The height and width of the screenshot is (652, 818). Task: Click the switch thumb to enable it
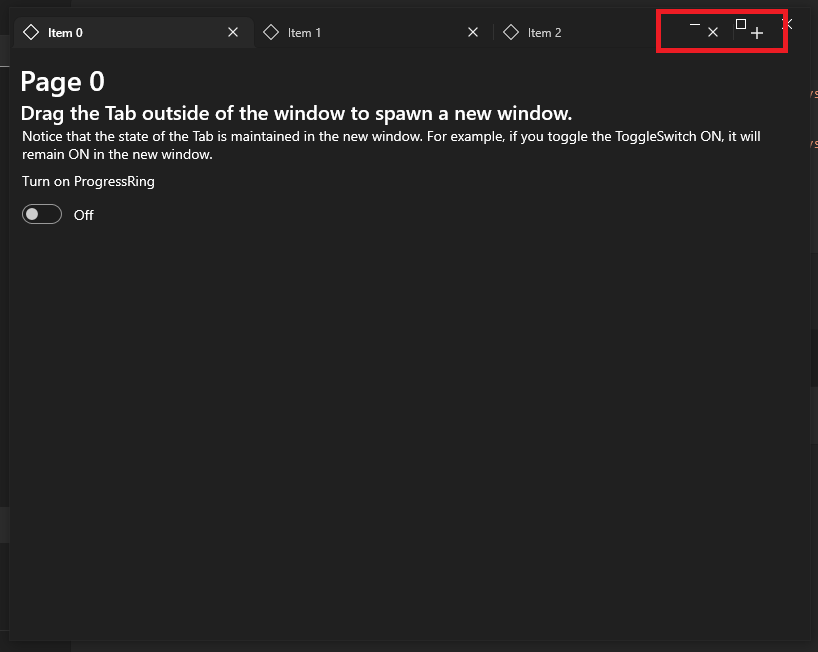point(33,214)
